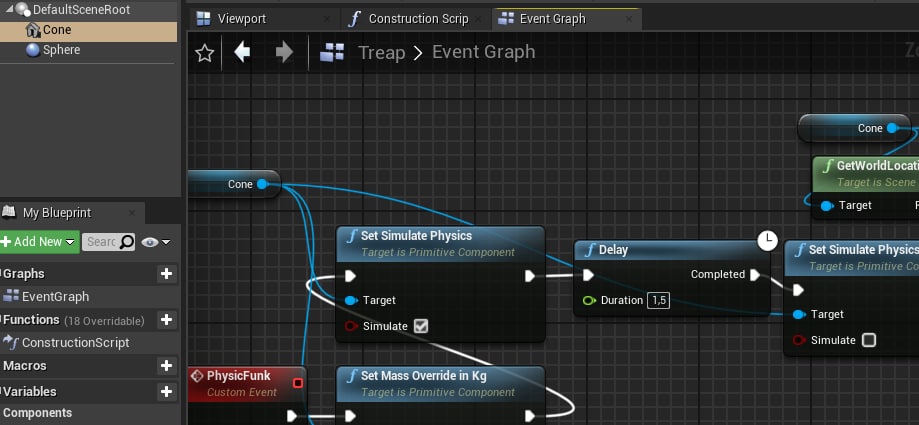Navigate back with the left arrow
Image resolution: width=919 pixels, height=425 pixels.
tap(242, 52)
